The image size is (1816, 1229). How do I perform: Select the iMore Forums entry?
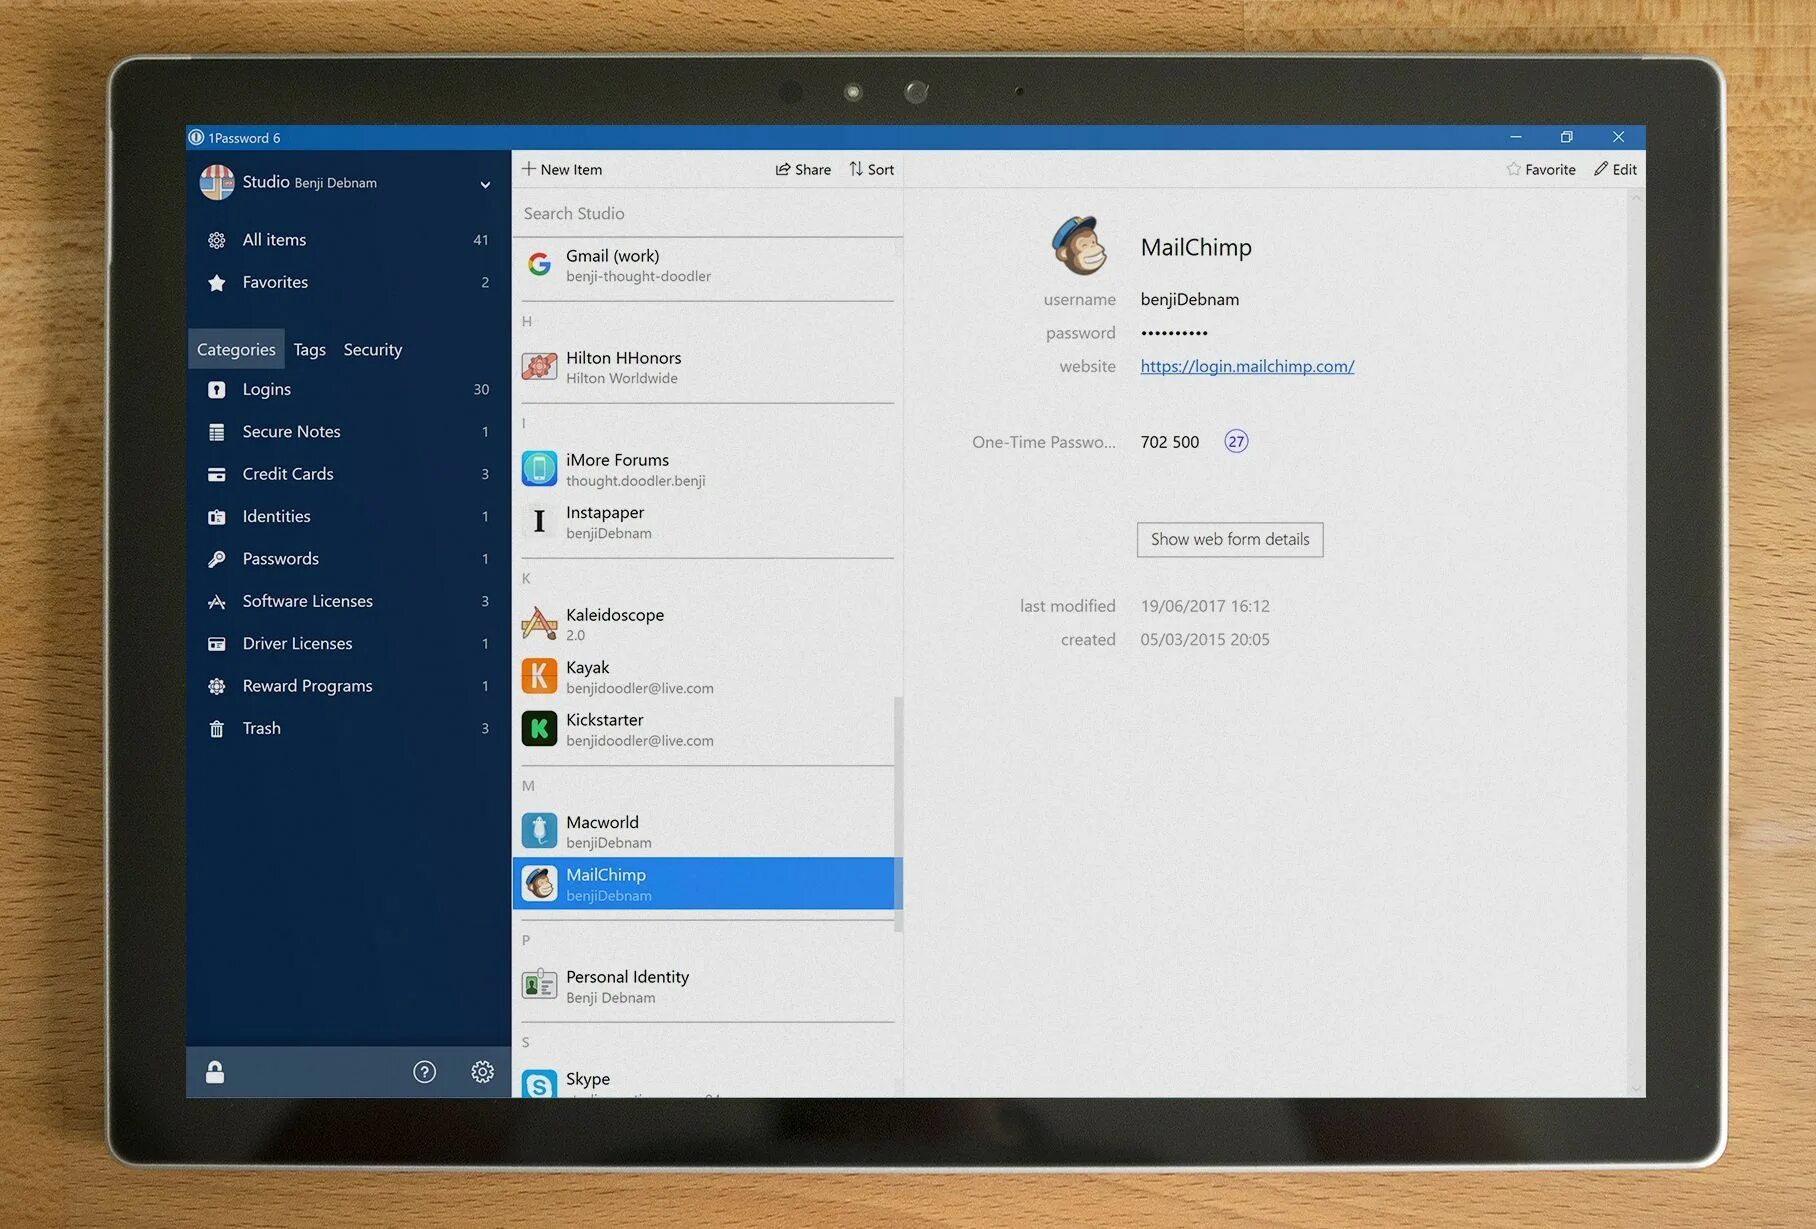707,469
